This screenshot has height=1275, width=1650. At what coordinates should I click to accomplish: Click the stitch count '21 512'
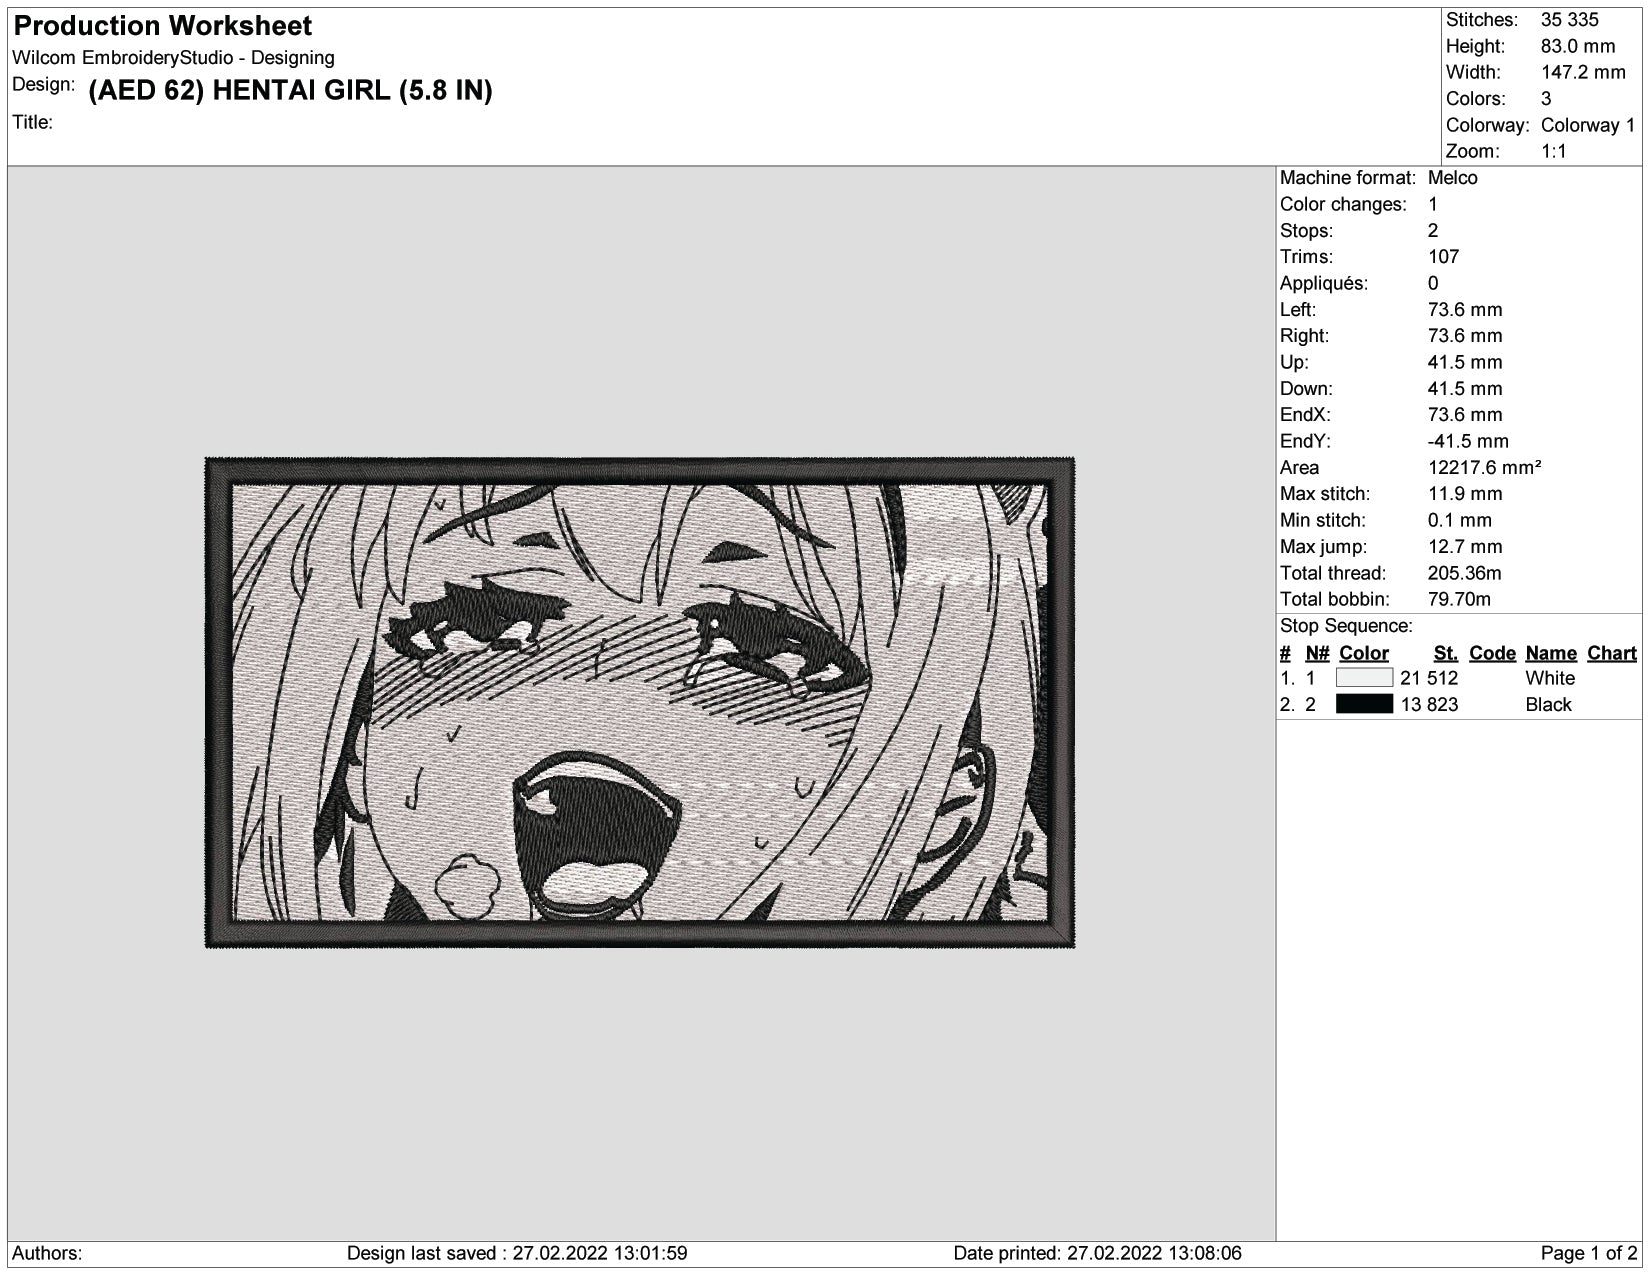(x=1429, y=678)
